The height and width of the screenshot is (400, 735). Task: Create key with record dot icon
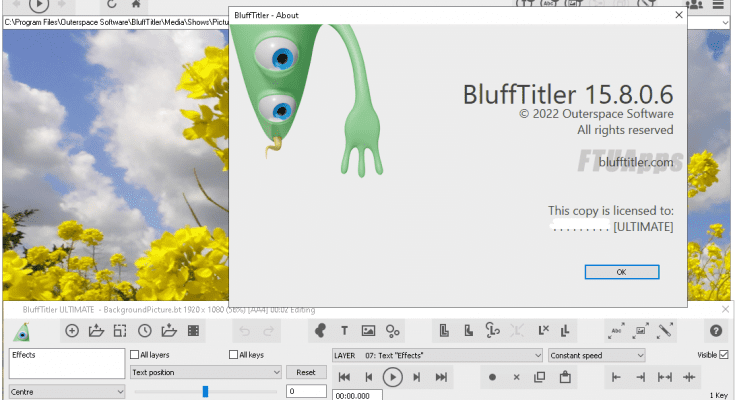click(x=492, y=377)
